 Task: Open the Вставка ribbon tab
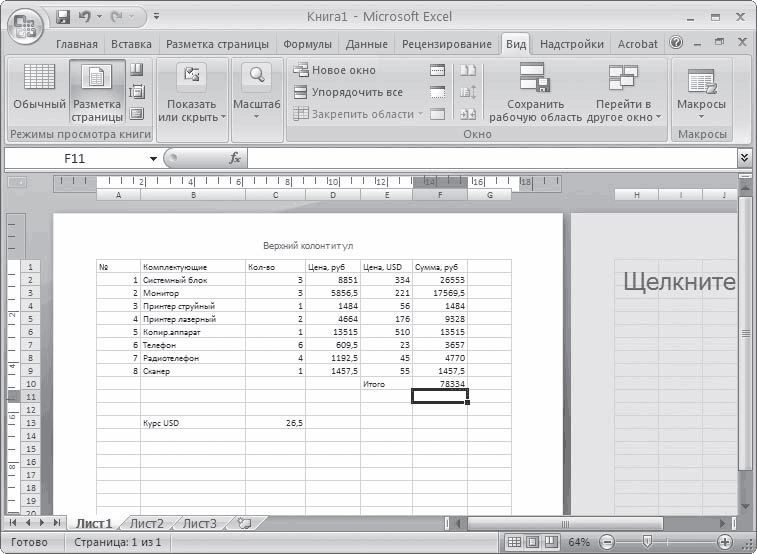pyautogui.click(x=131, y=44)
